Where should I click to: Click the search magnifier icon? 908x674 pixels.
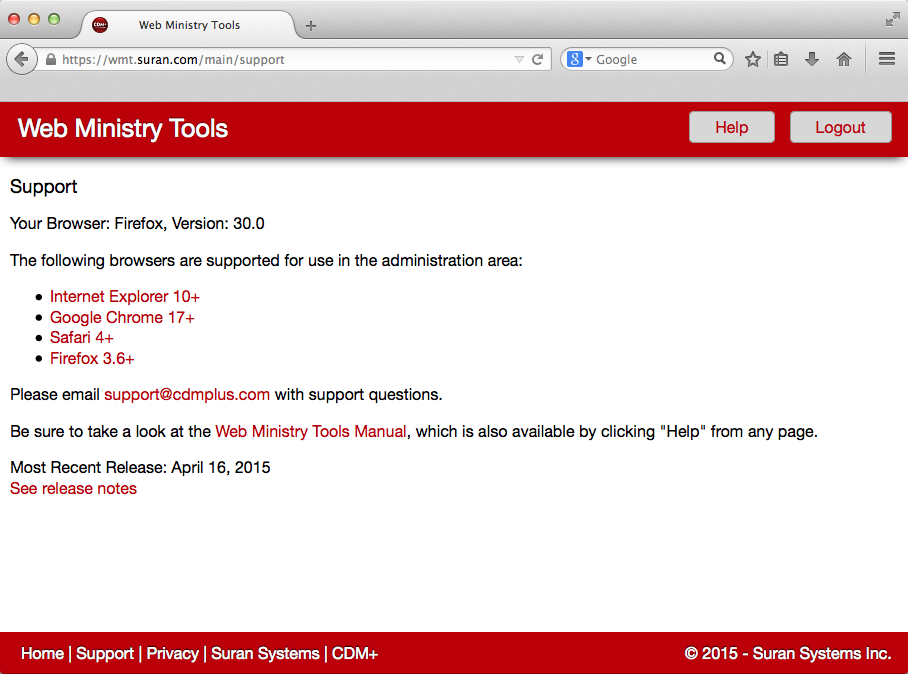coord(720,59)
